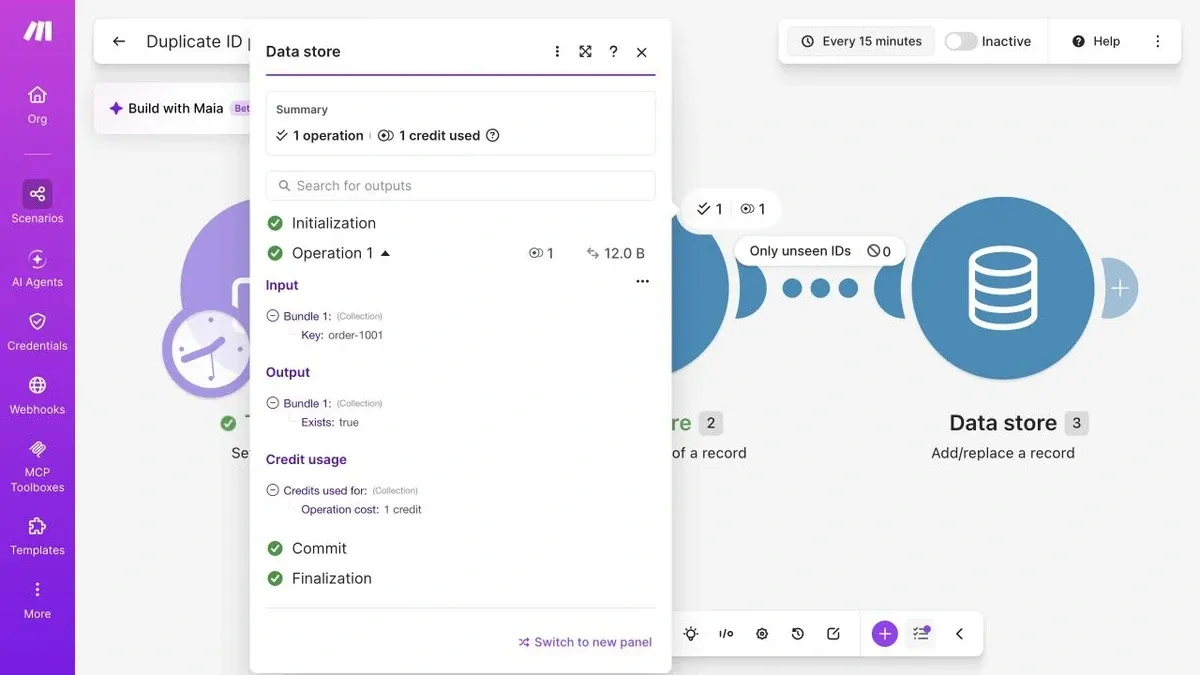The image size is (1200, 675).
Task: Go to Scenarios in the sidebar
Action: (x=37, y=202)
